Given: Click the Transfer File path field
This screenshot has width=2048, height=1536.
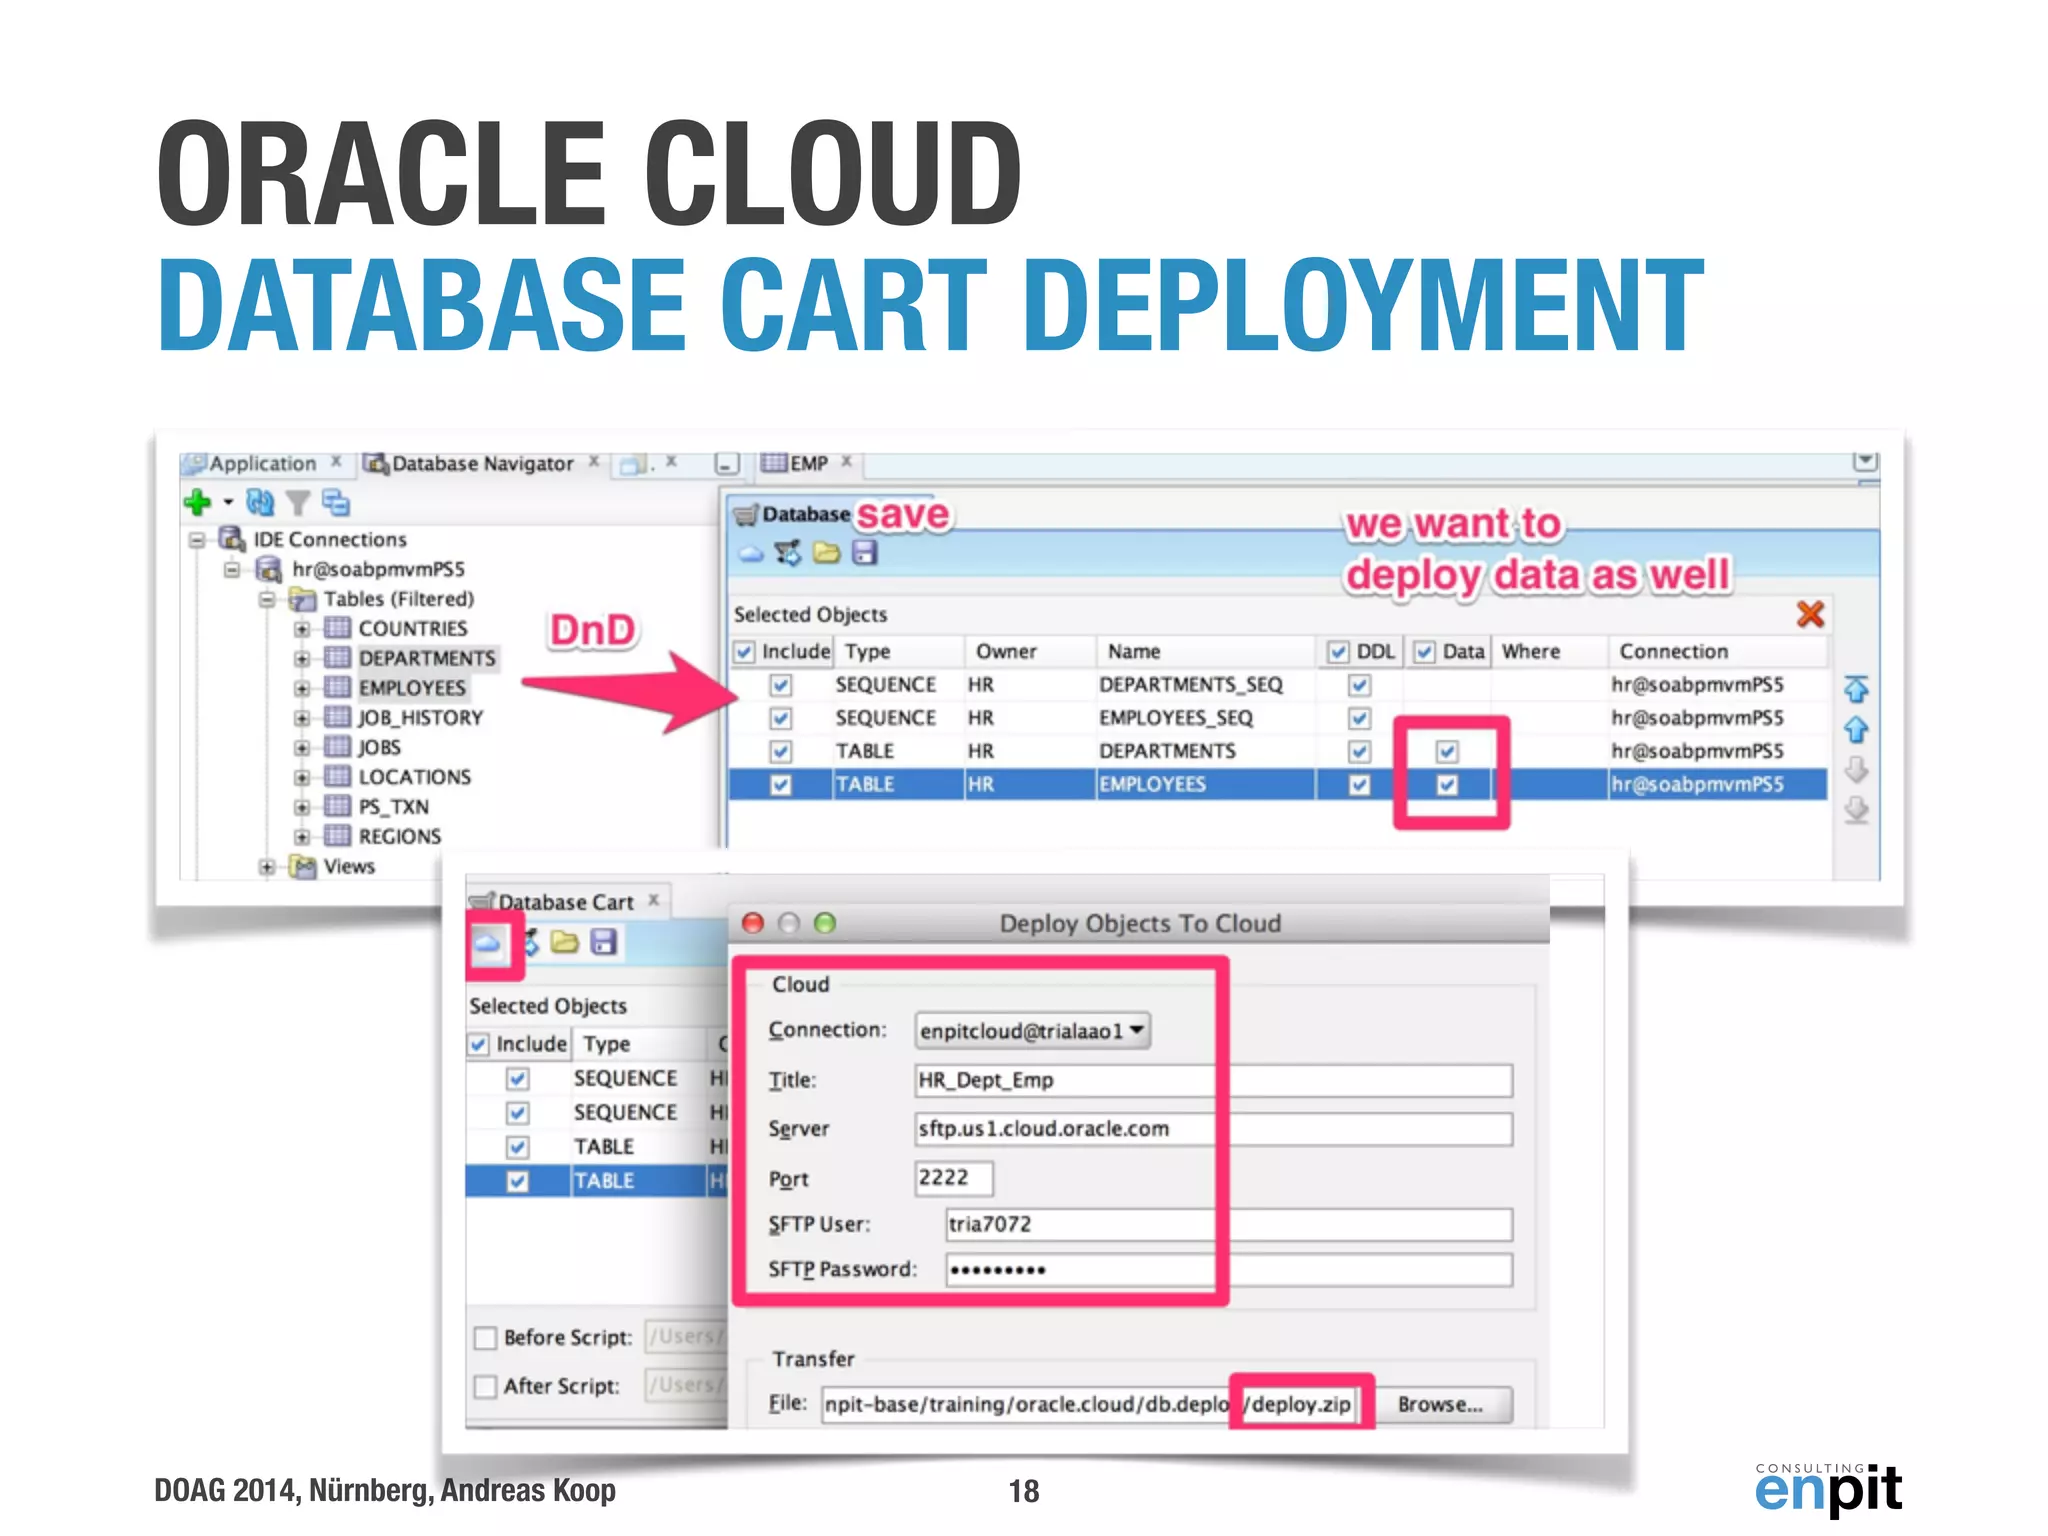Looking at the screenshot, I should [1089, 1405].
